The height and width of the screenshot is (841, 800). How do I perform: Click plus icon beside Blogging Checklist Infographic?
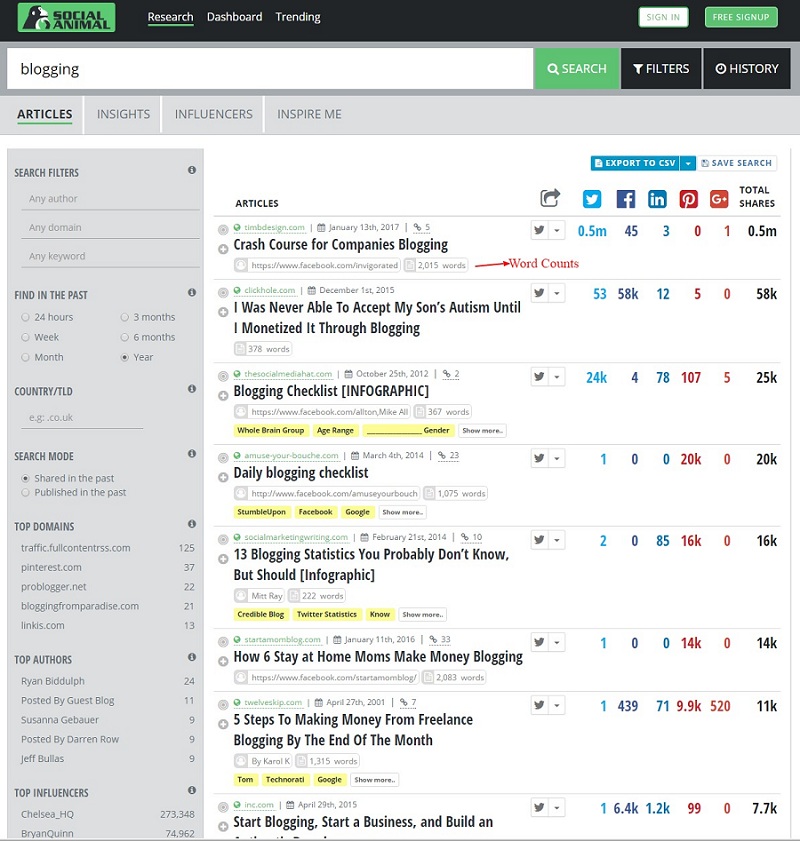tap(223, 396)
